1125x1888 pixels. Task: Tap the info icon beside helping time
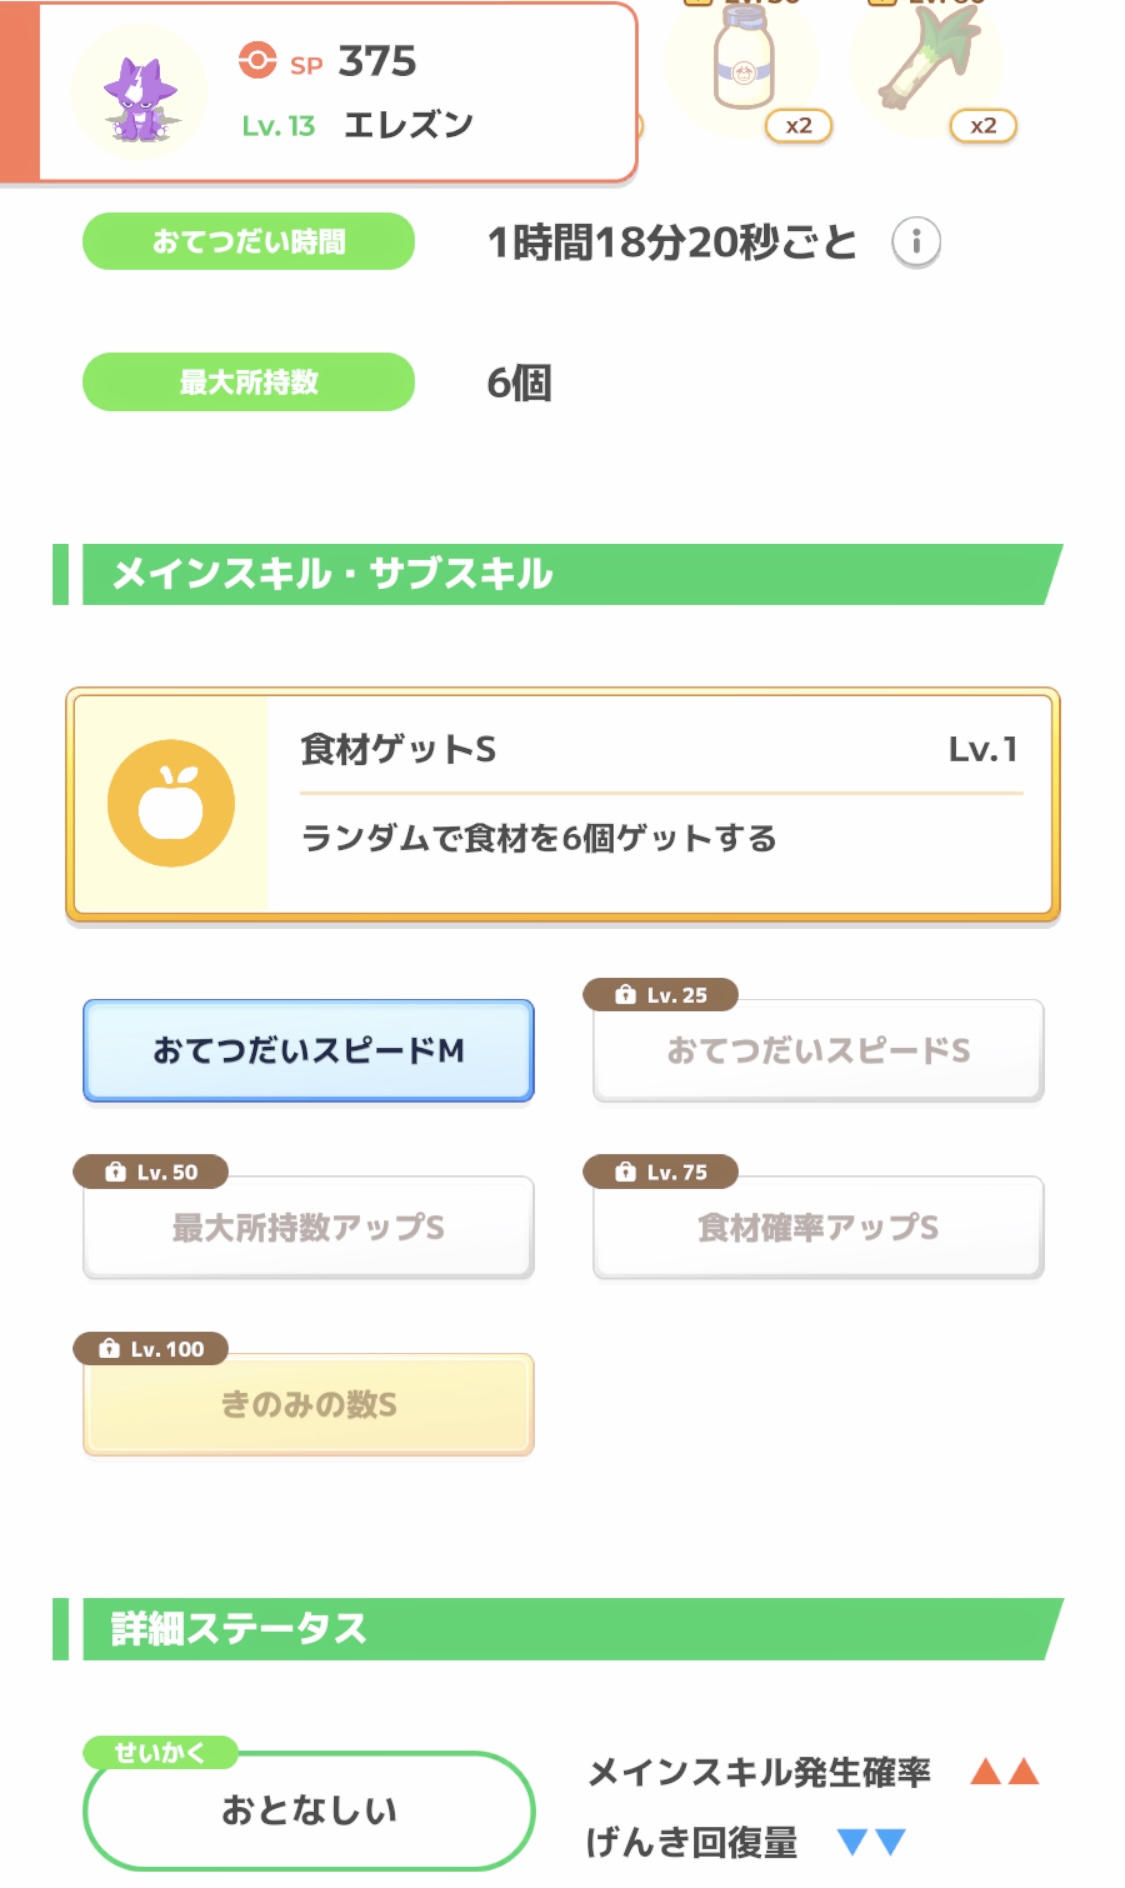pyautogui.click(x=915, y=242)
